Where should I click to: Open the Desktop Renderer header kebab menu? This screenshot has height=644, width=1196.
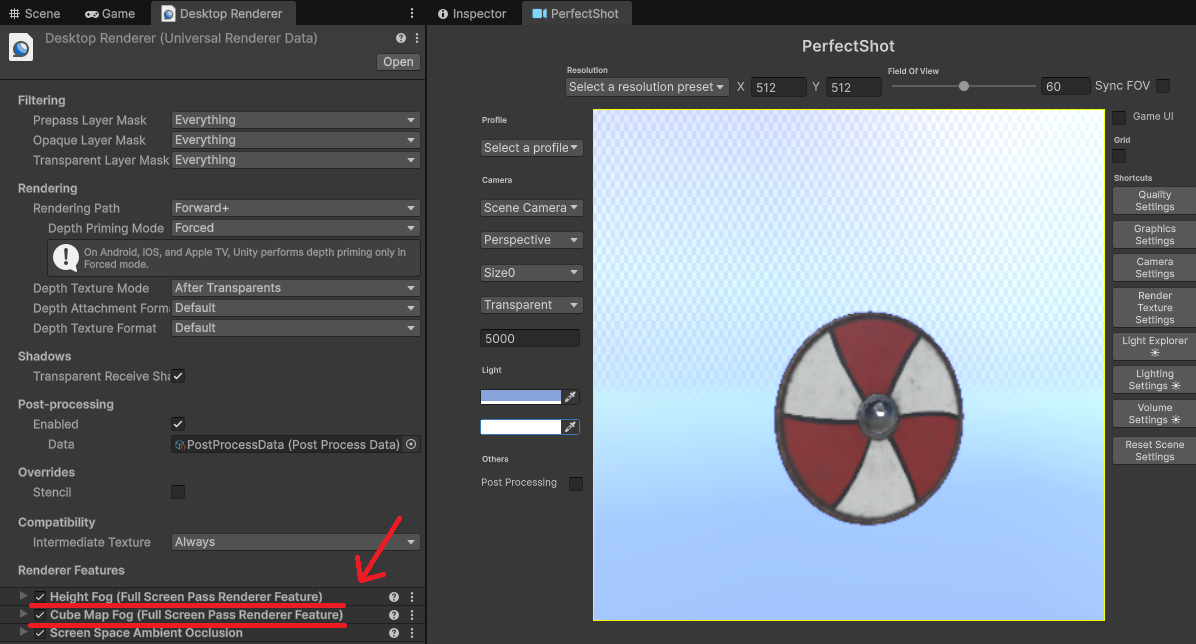[417, 38]
